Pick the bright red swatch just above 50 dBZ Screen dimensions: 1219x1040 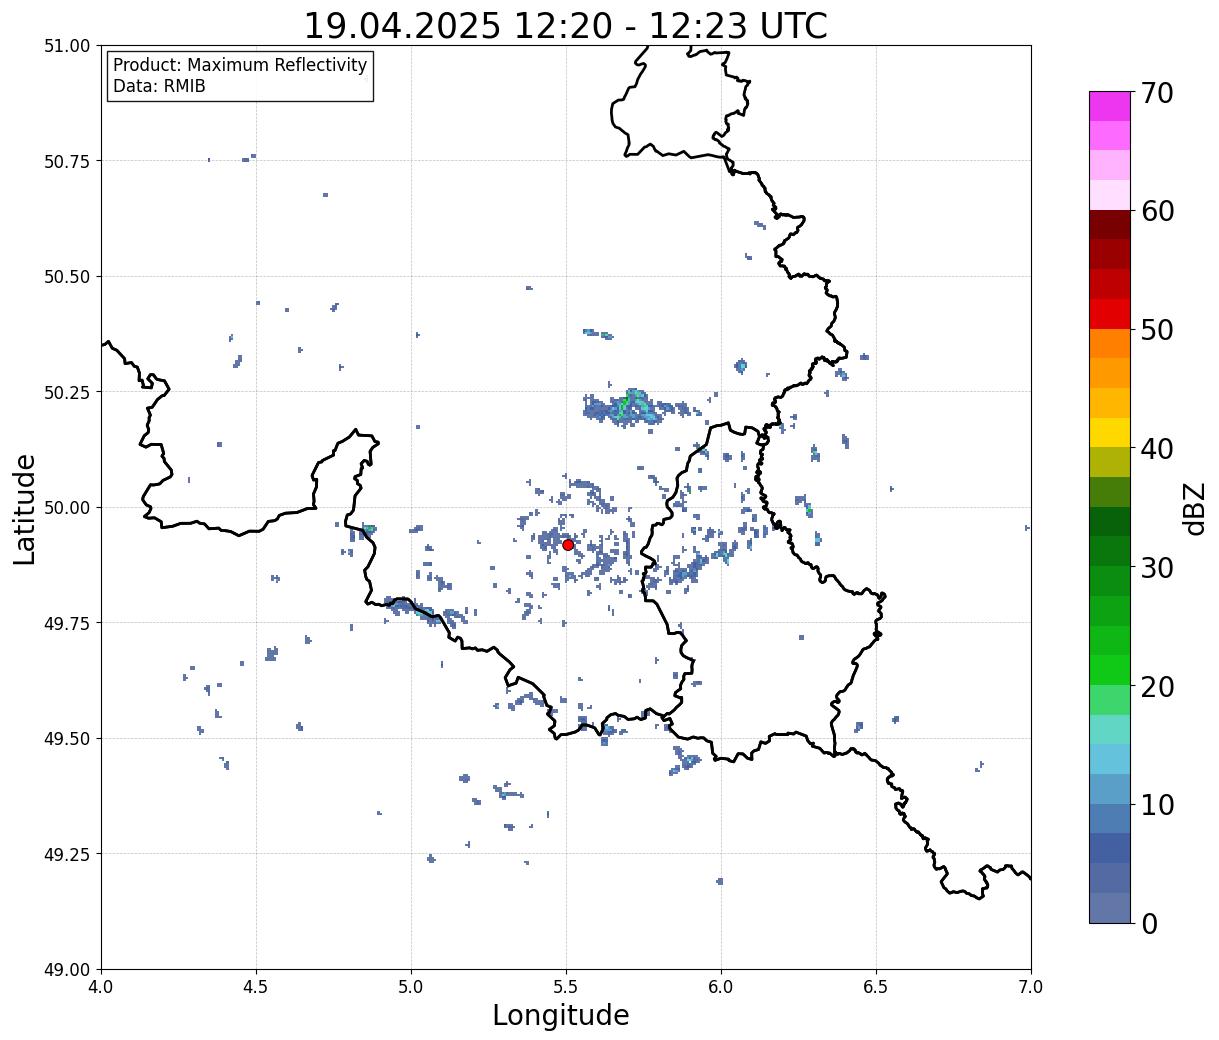pyautogui.click(x=1110, y=314)
